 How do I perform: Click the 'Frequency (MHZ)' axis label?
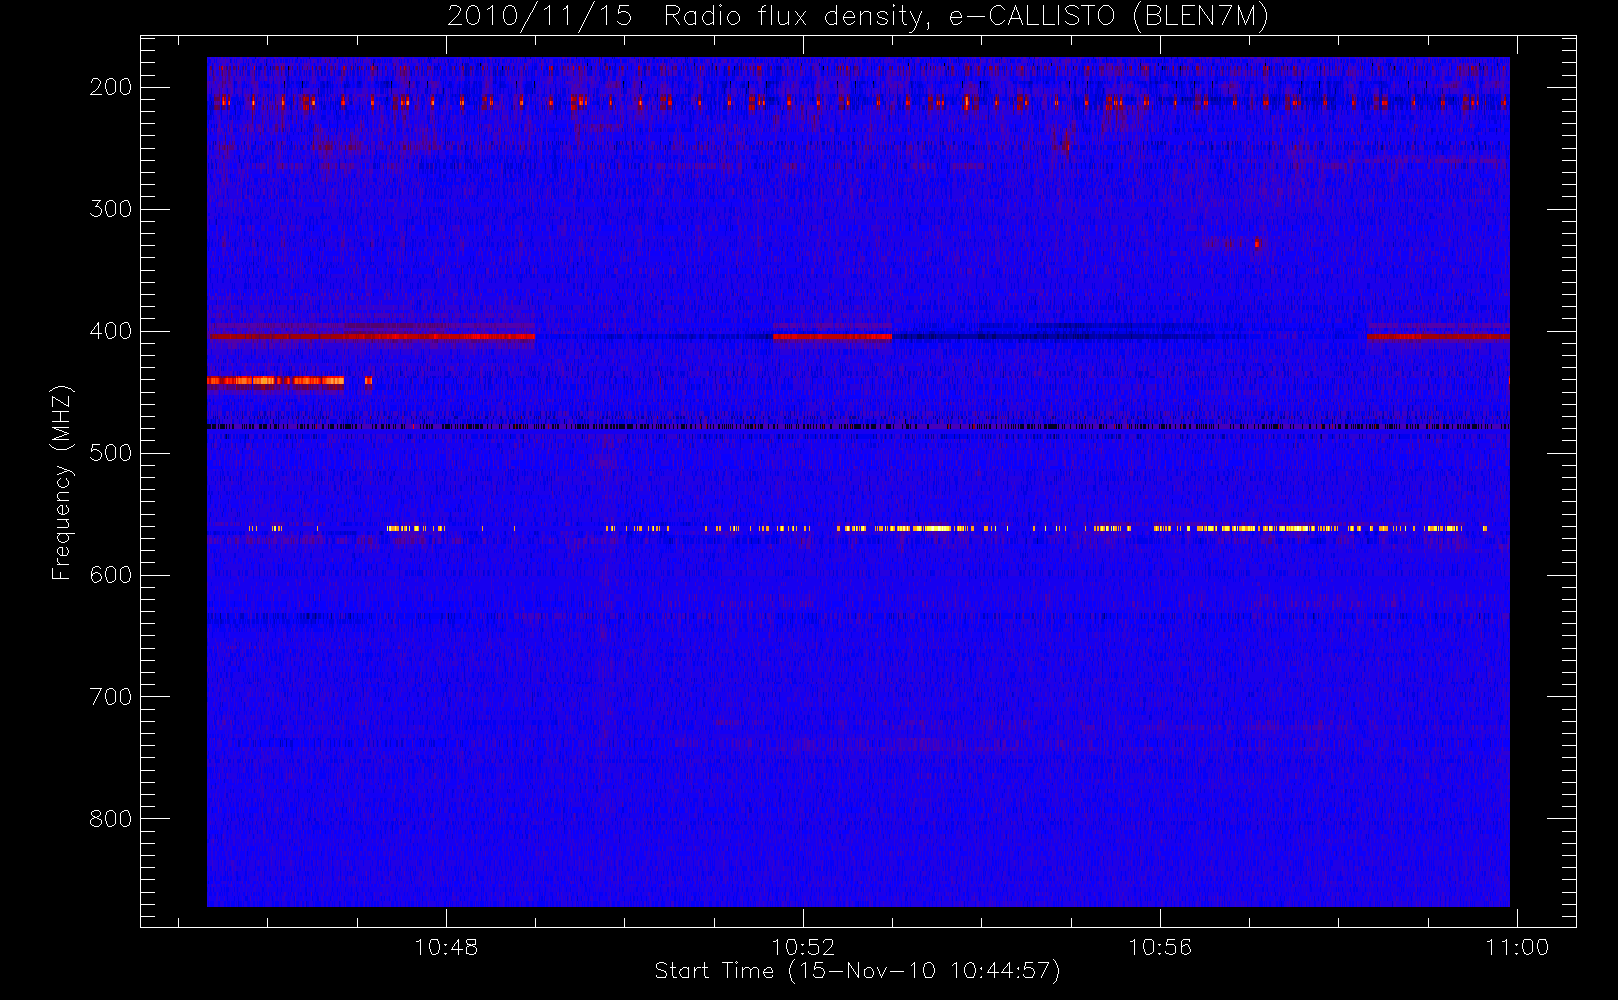tap(62, 483)
